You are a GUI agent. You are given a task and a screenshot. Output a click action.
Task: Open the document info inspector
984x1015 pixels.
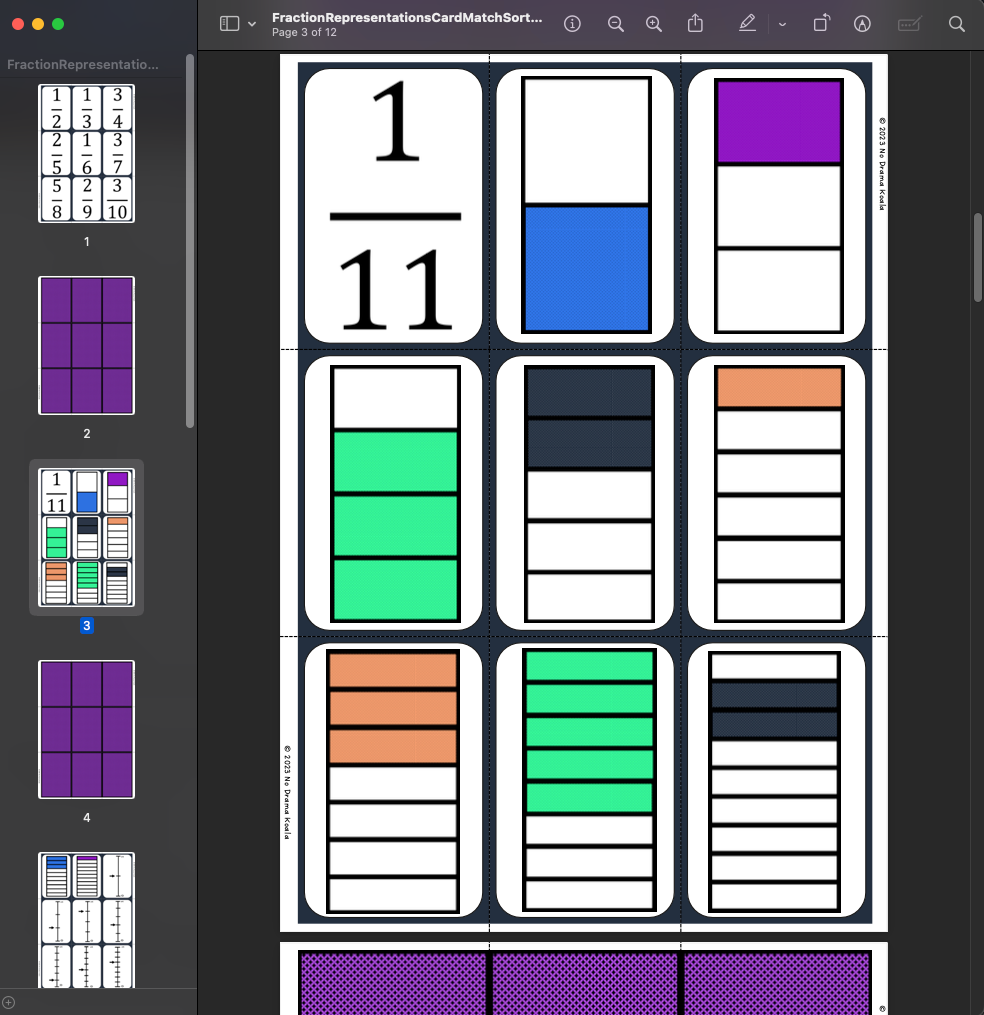(x=571, y=23)
